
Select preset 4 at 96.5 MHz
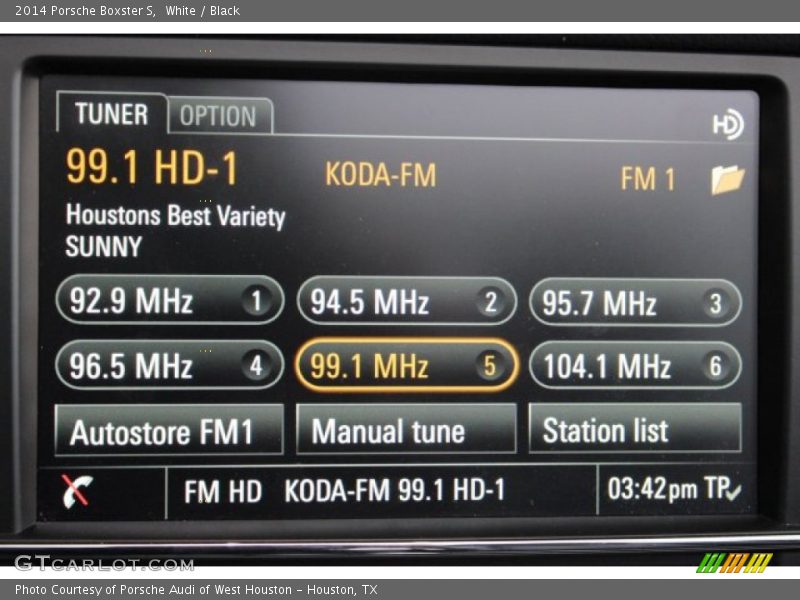tap(169, 365)
